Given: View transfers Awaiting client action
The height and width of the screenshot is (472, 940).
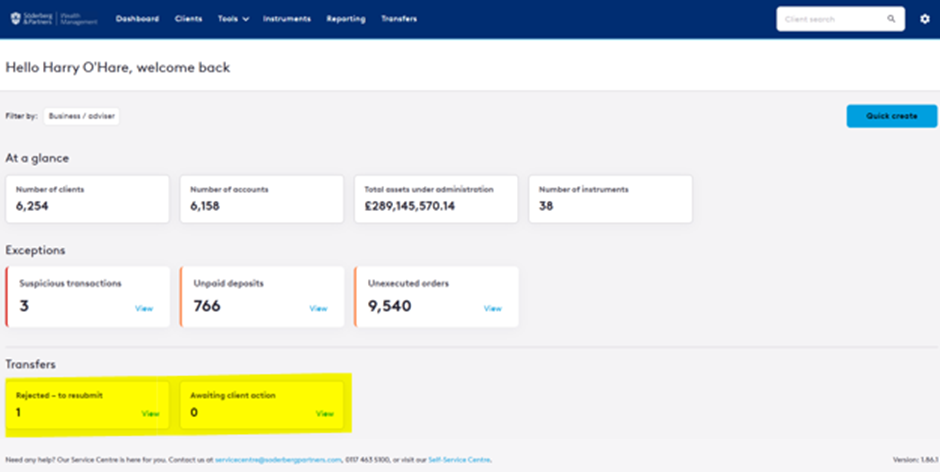Looking at the screenshot, I should (324, 413).
